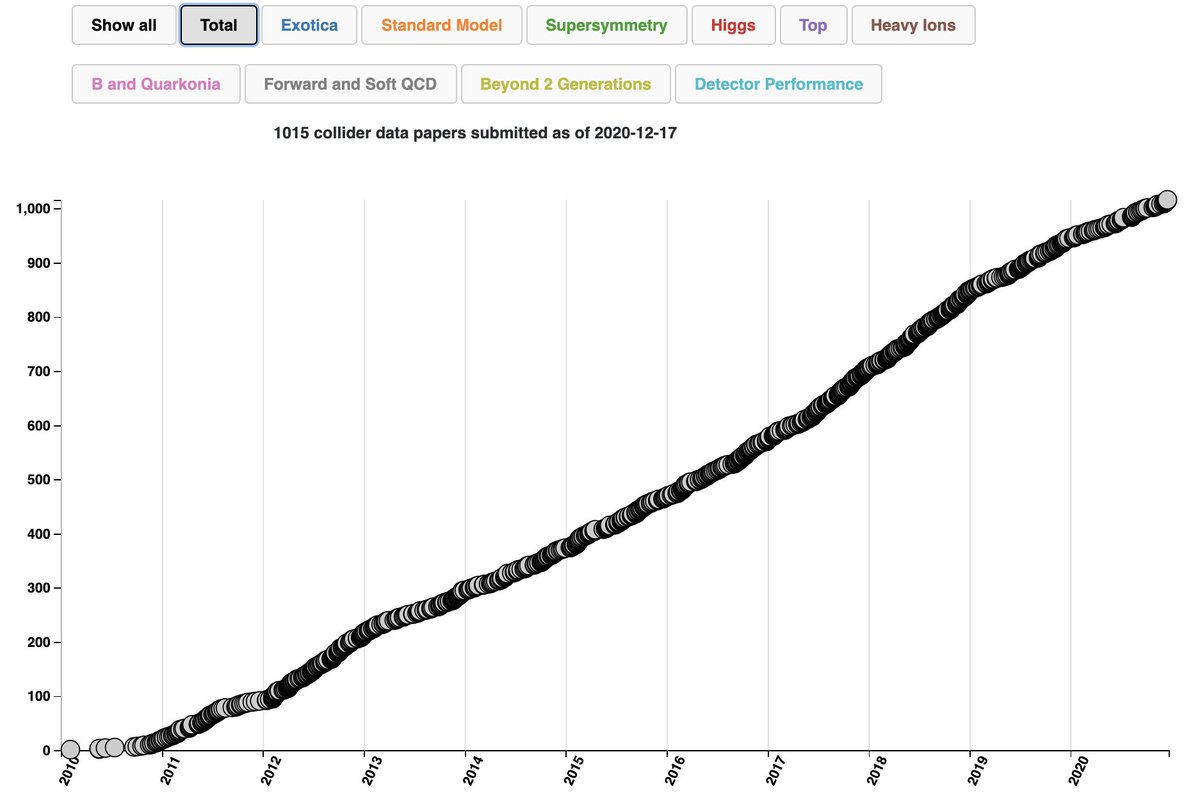Screen dimensions: 1200x793
Task: Choose the Top category
Action: pyautogui.click(x=813, y=25)
